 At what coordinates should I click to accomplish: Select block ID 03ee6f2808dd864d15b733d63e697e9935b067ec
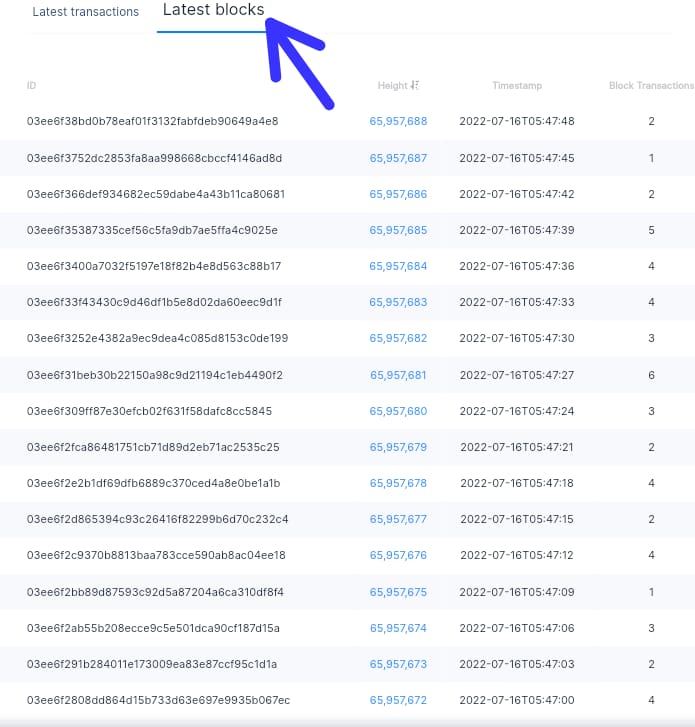click(x=159, y=700)
